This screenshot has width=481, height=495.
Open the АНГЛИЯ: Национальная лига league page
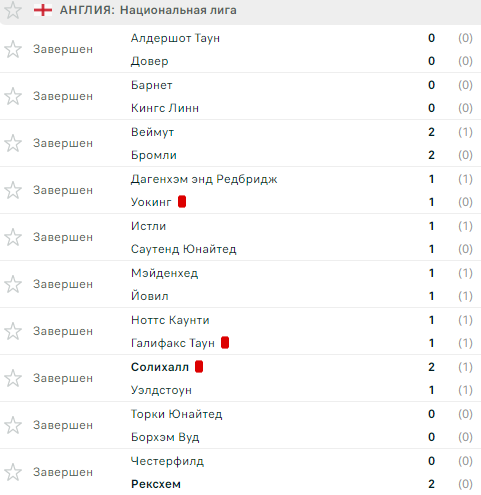(x=148, y=10)
